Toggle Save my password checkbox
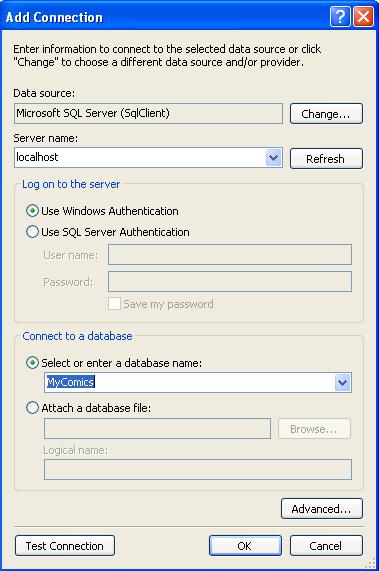The height and width of the screenshot is (571, 379). [114, 303]
